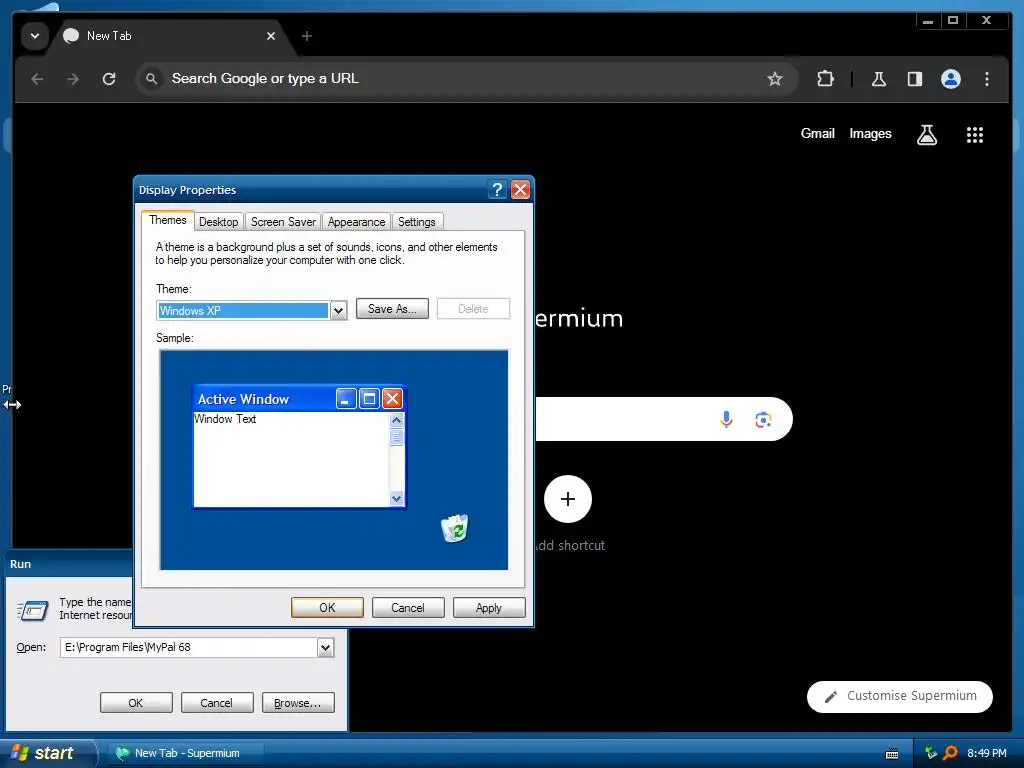Viewport: 1024px width, 768px height.
Task: Open the toolbar experiments flask icon
Action: [879, 79]
